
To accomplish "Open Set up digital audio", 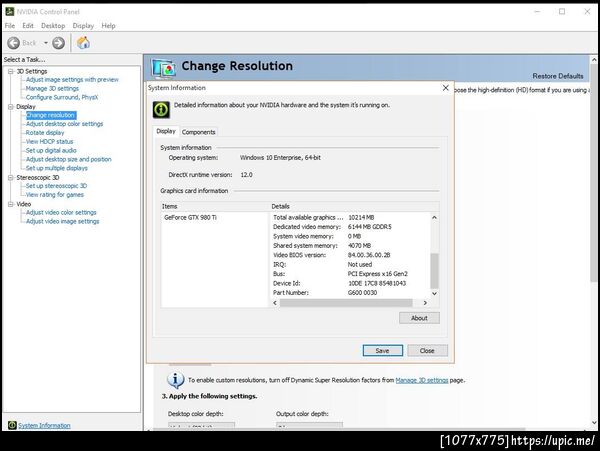I will tap(51, 150).
